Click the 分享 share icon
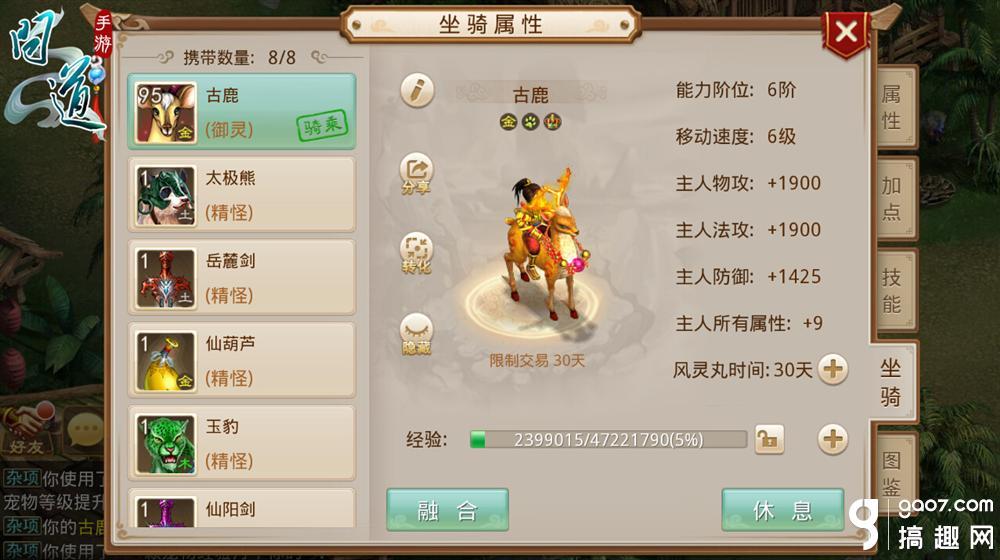Screen dimensions: 1000x560 point(416,173)
